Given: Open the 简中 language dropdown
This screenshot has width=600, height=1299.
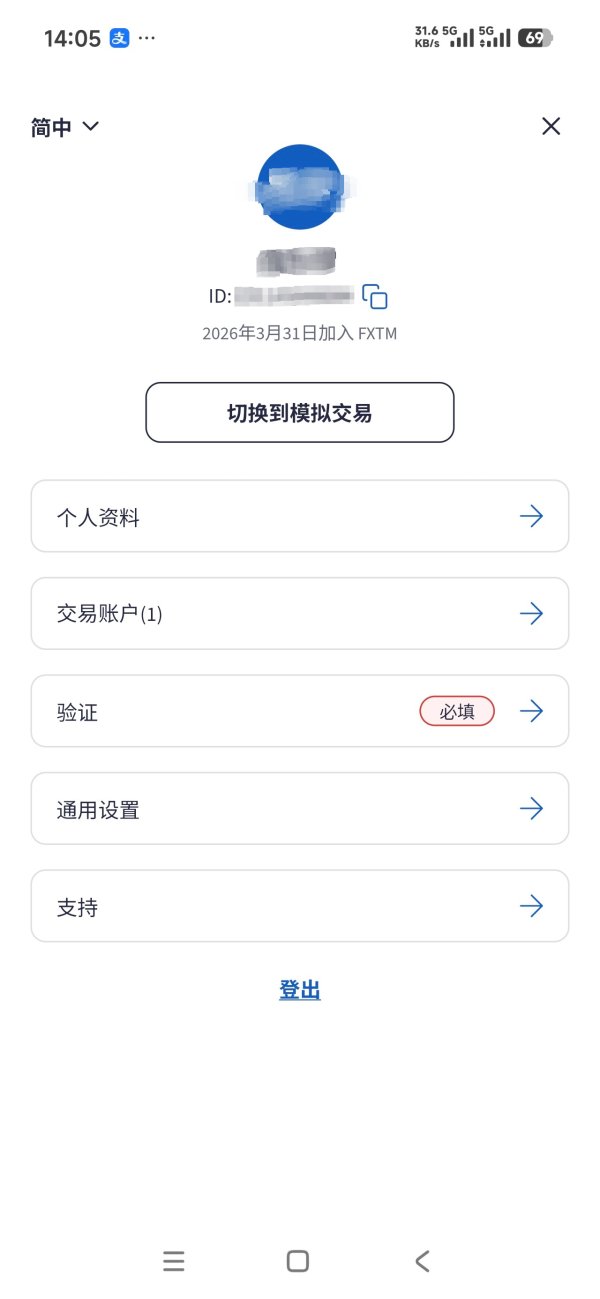Looking at the screenshot, I should [x=52, y=128].
